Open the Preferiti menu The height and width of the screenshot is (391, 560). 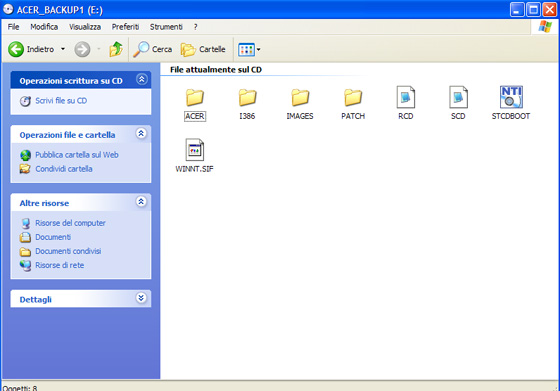(x=125, y=27)
